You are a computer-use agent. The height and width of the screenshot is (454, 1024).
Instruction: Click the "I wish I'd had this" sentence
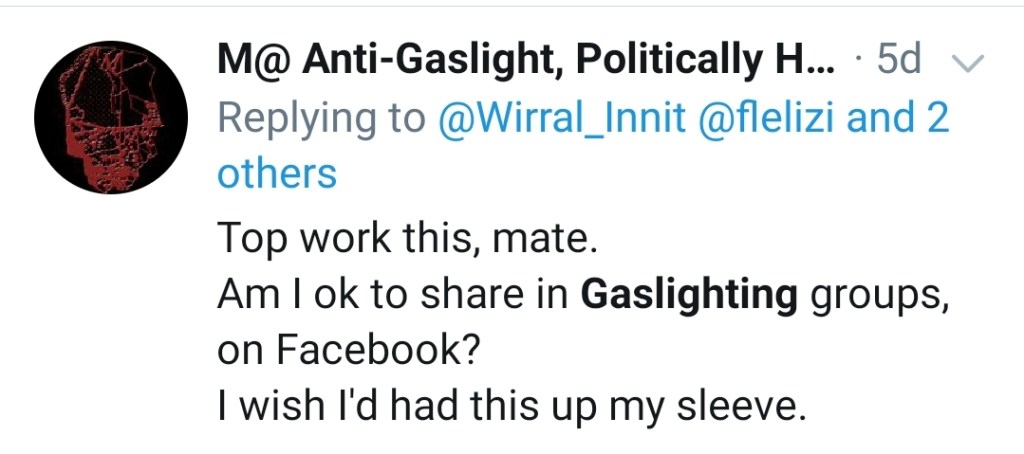pos(420,406)
